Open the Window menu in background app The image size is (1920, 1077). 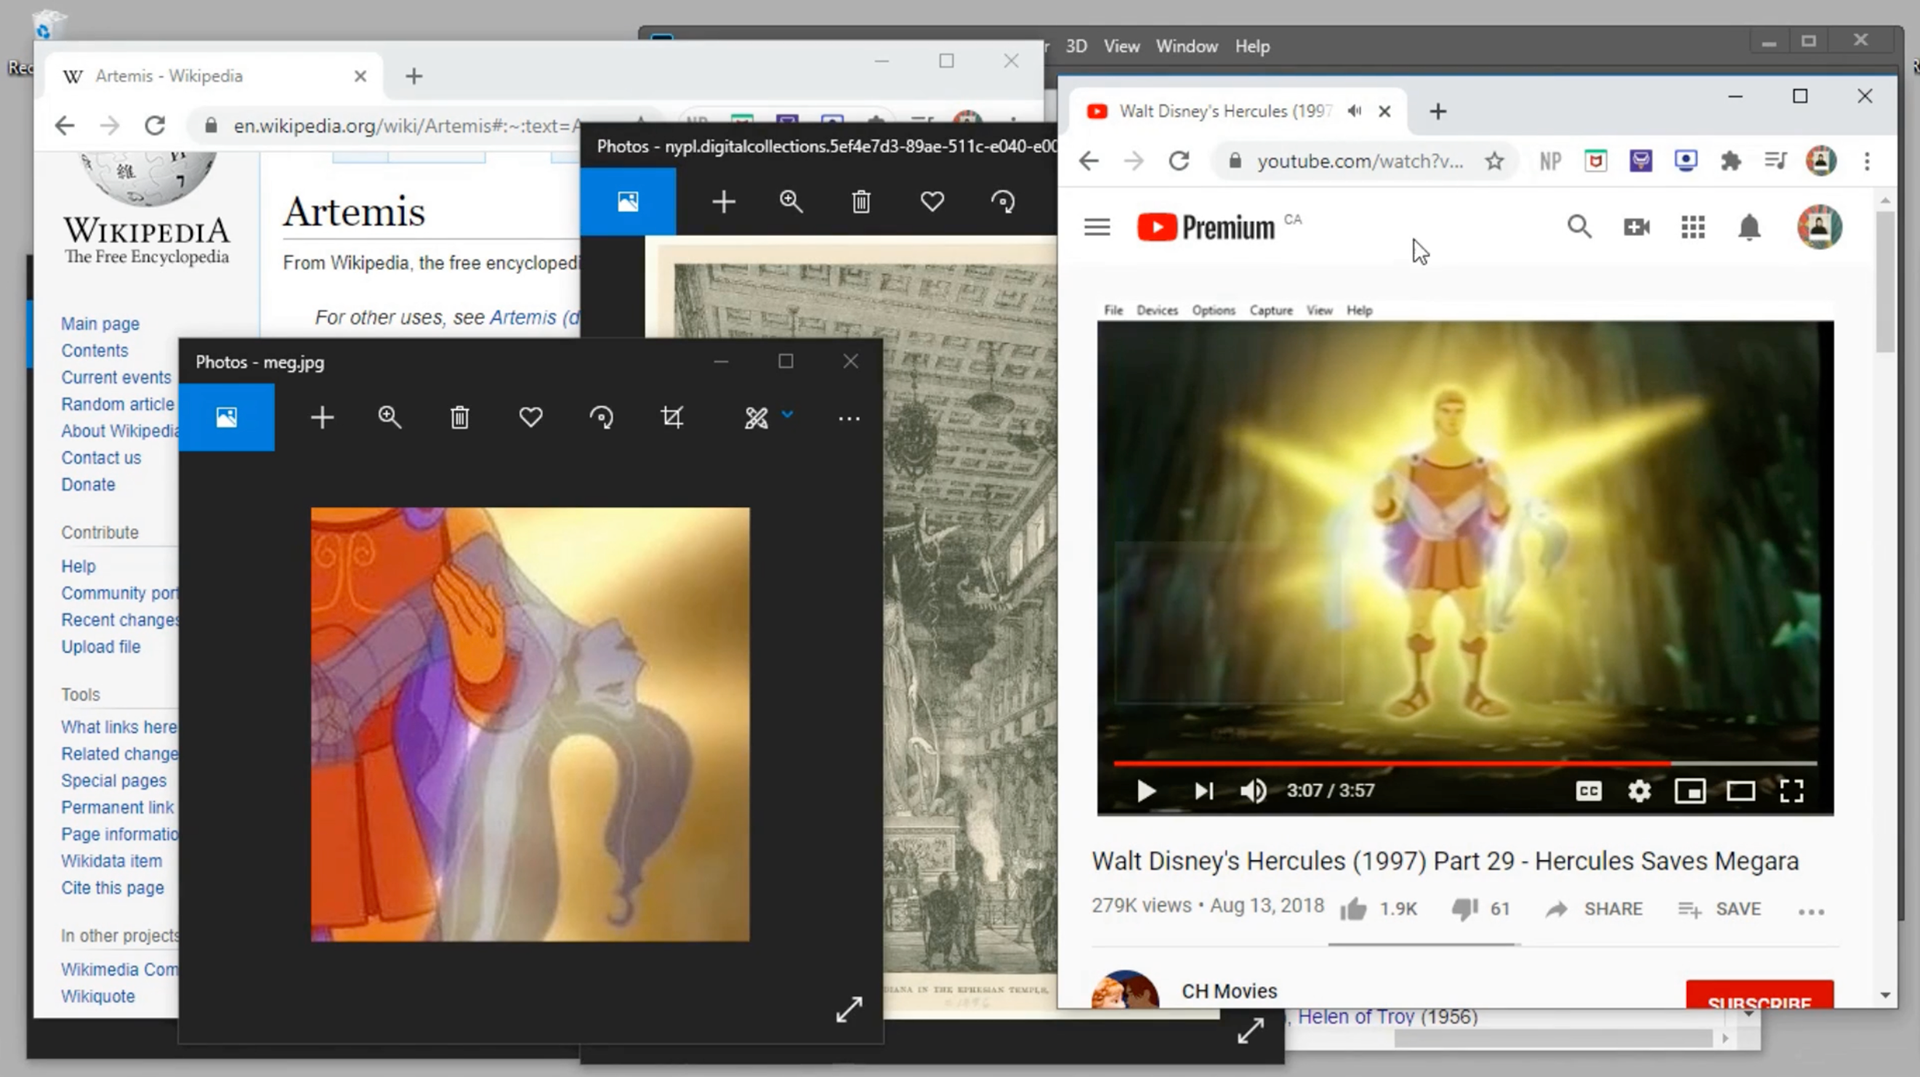tap(1186, 46)
